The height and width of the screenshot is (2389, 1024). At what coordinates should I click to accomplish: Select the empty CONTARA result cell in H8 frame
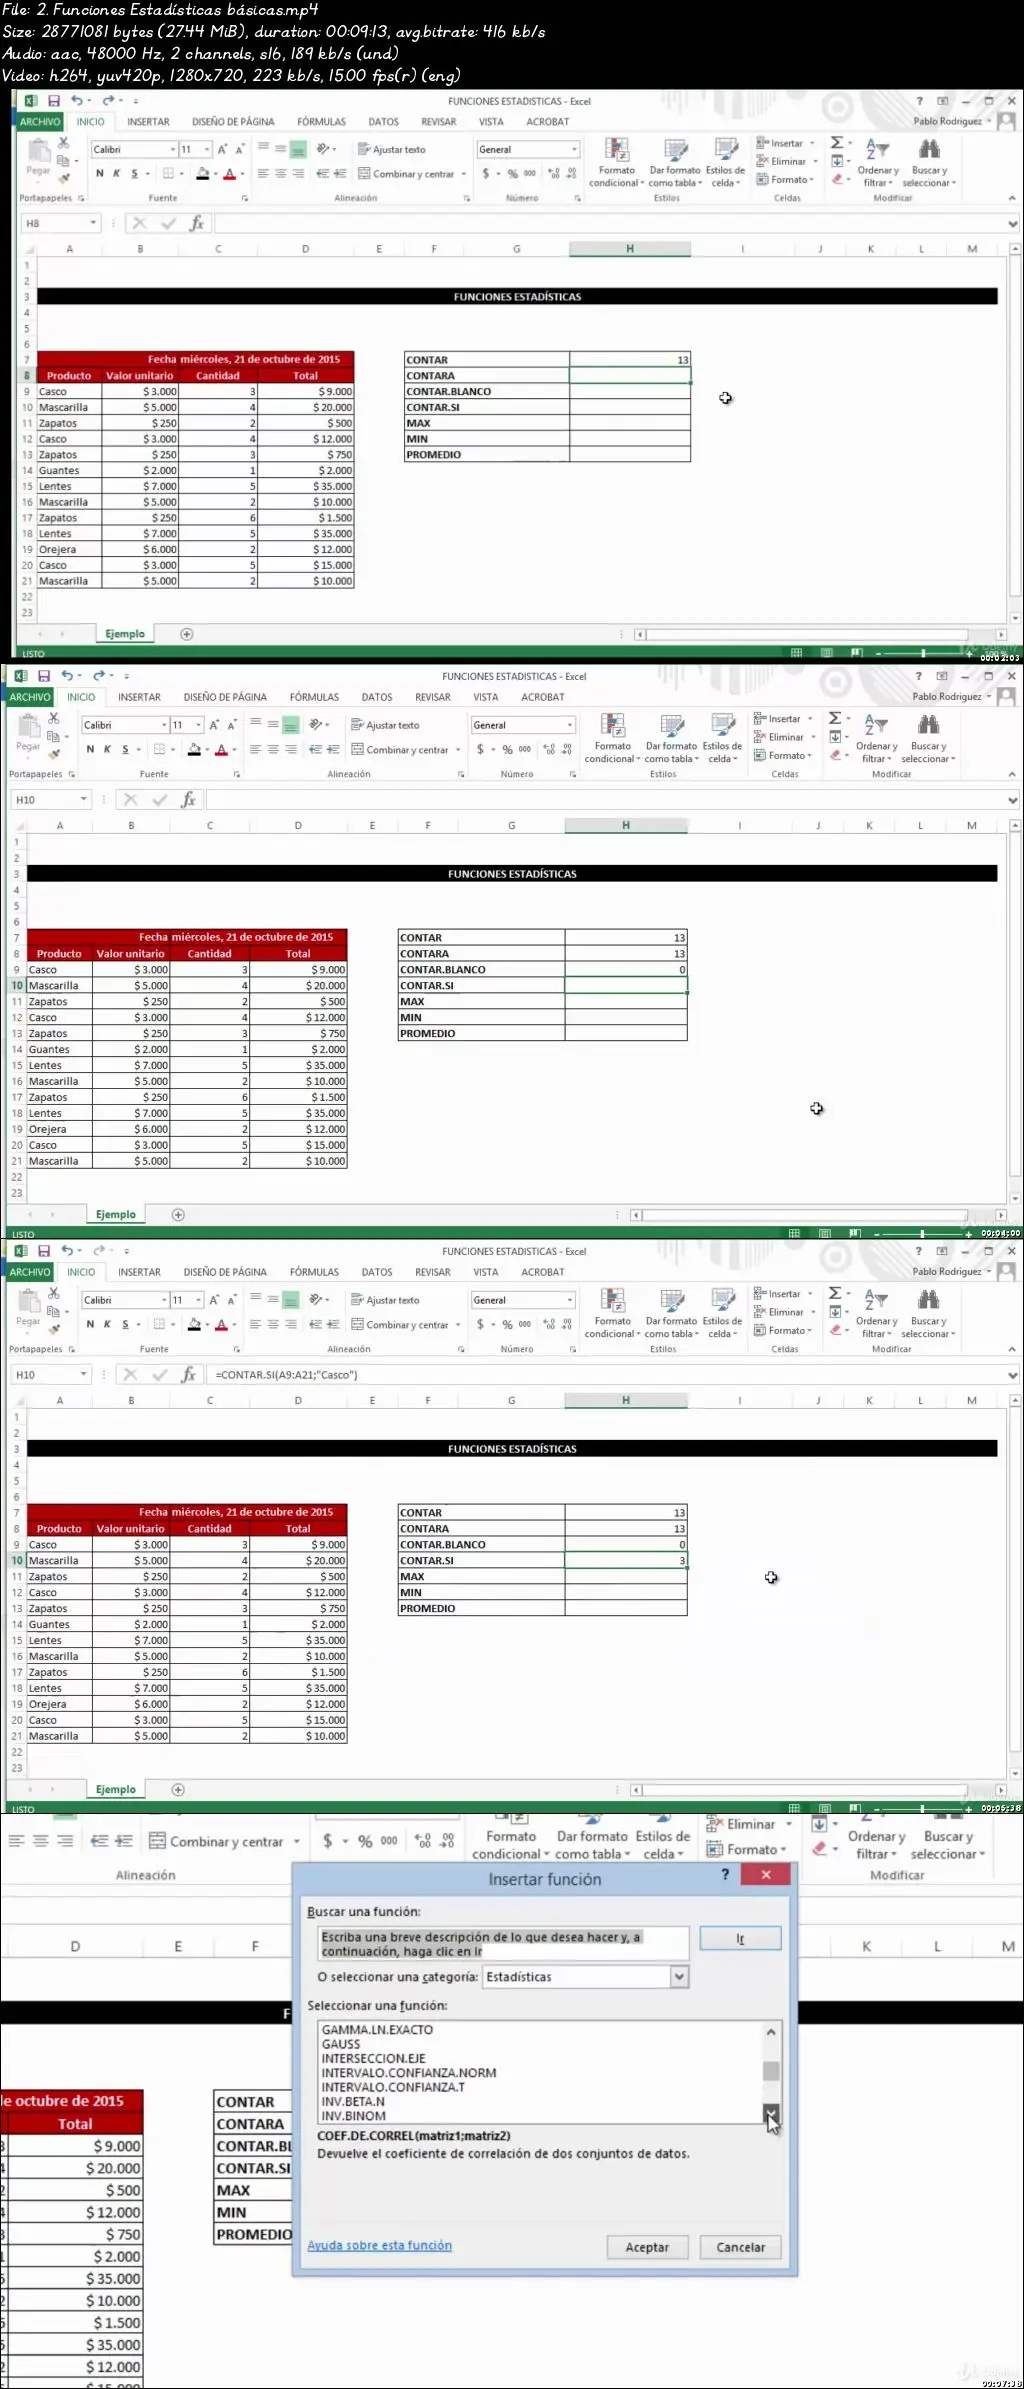[x=630, y=376]
